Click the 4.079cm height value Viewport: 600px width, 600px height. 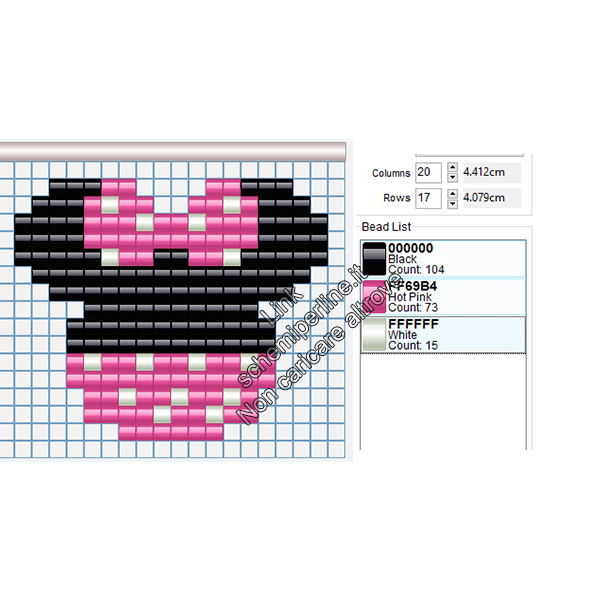[484, 198]
